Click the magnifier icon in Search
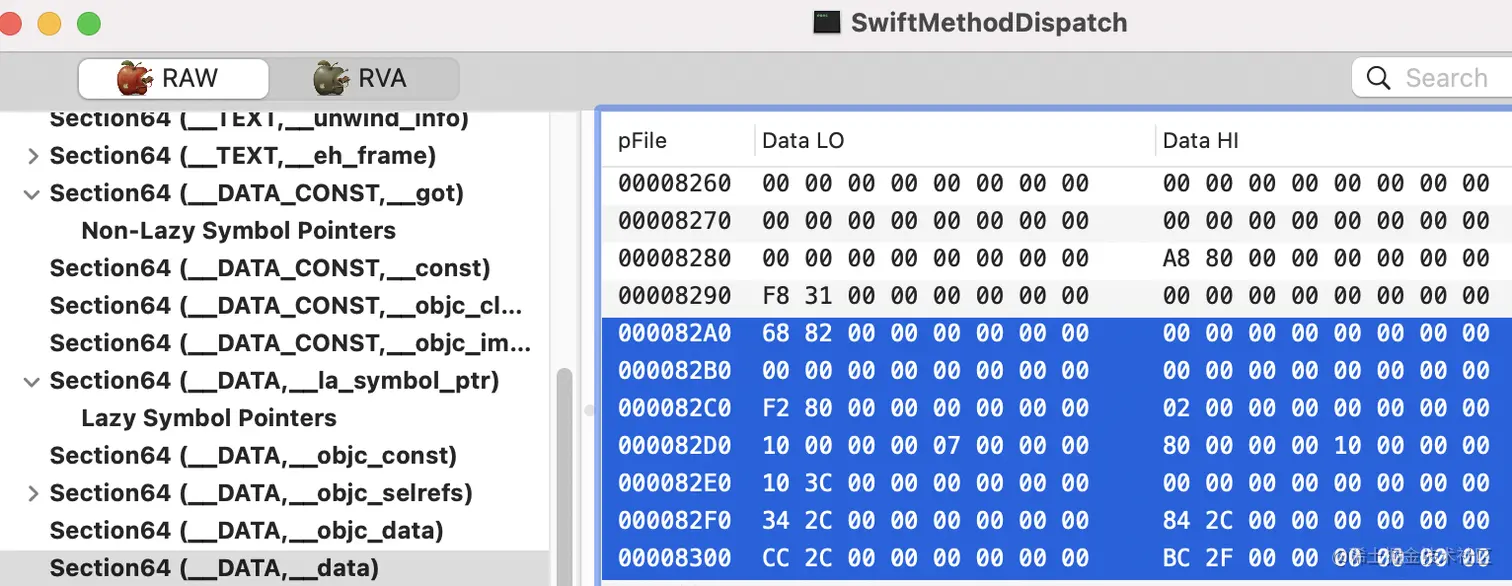This screenshot has height=586, width=1512. click(1378, 77)
